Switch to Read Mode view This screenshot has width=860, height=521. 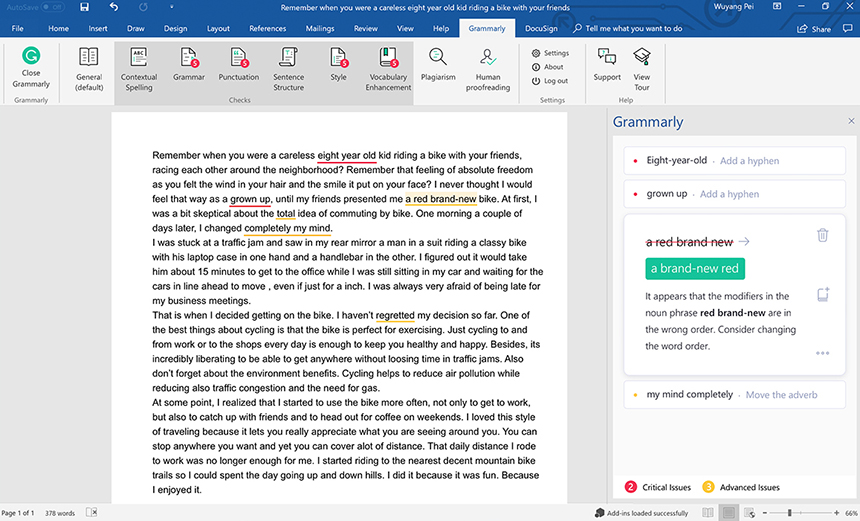(708, 513)
